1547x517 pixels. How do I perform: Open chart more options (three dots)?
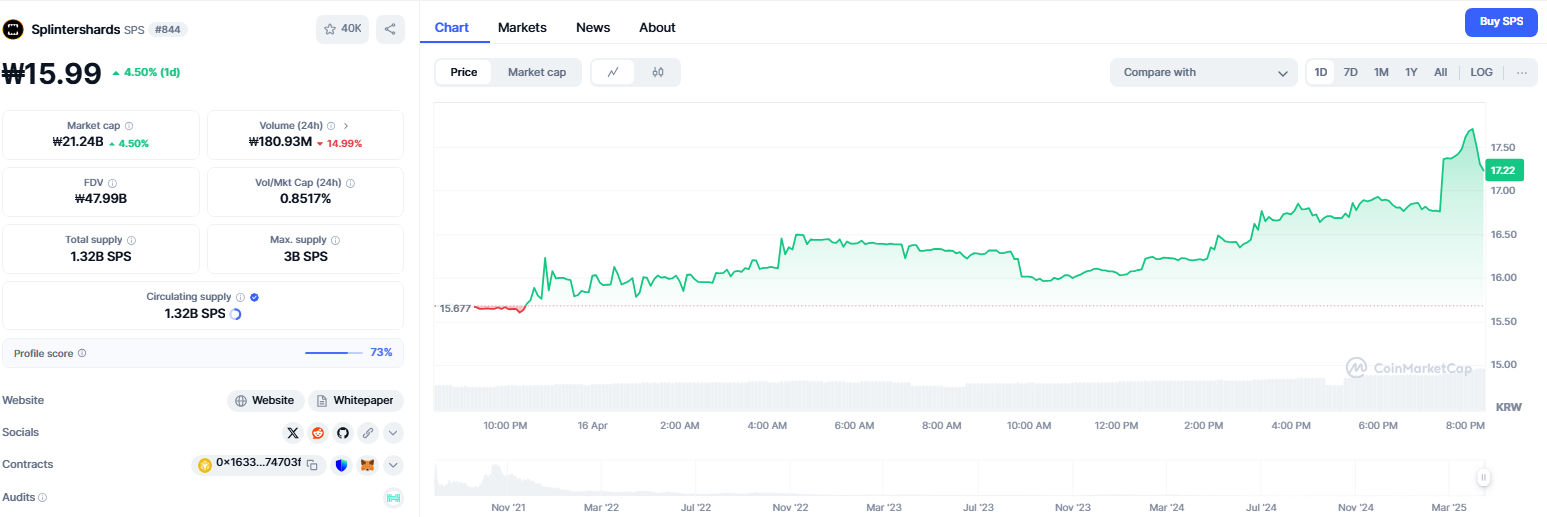pos(1522,72)
